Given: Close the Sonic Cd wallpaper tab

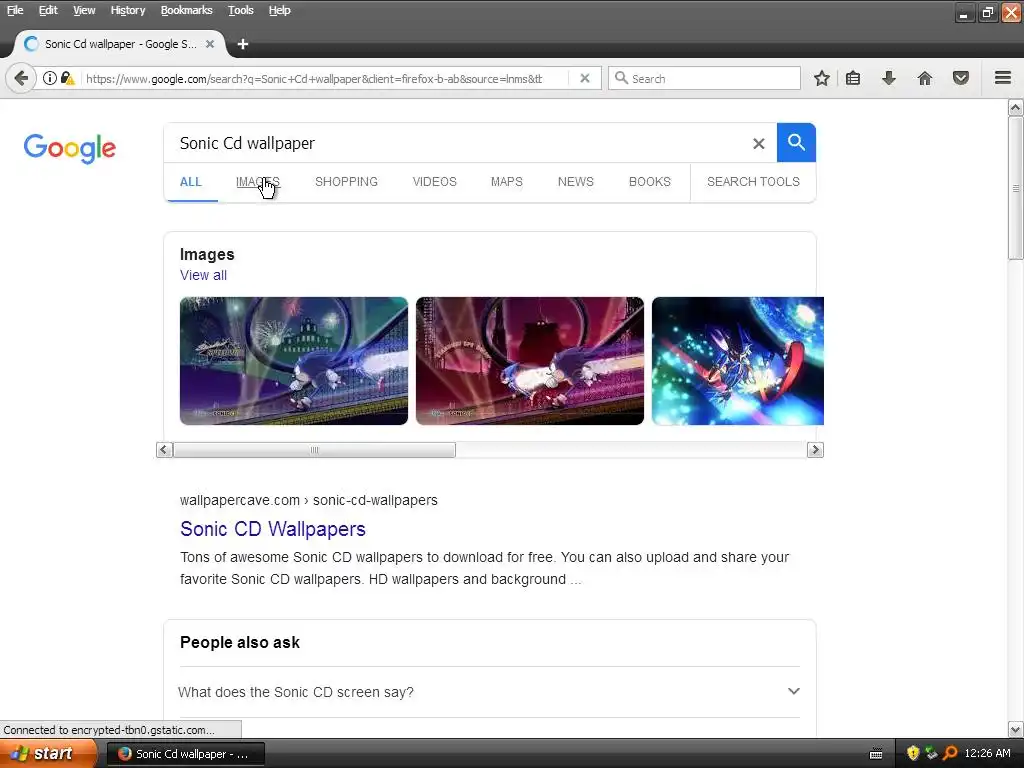Looking at the screenshot, I should 210,44.
